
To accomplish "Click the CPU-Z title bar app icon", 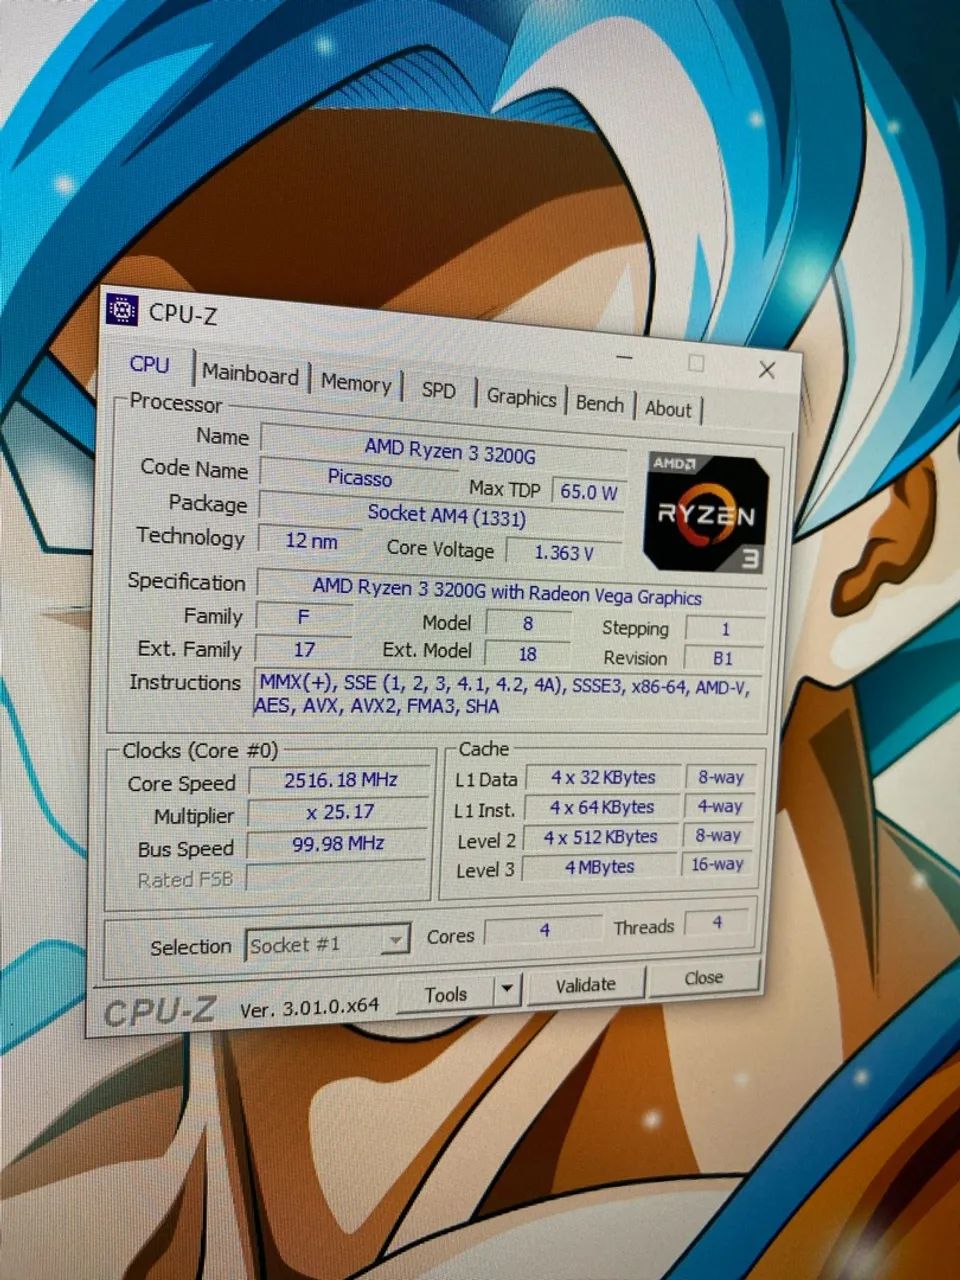I will coord(121,310).
